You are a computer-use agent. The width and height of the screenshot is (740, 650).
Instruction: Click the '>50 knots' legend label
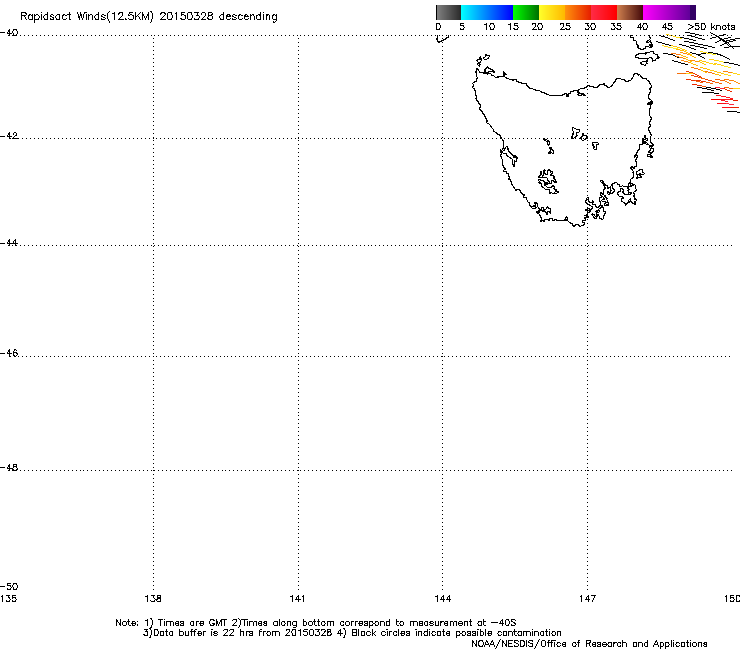(711, 27)
